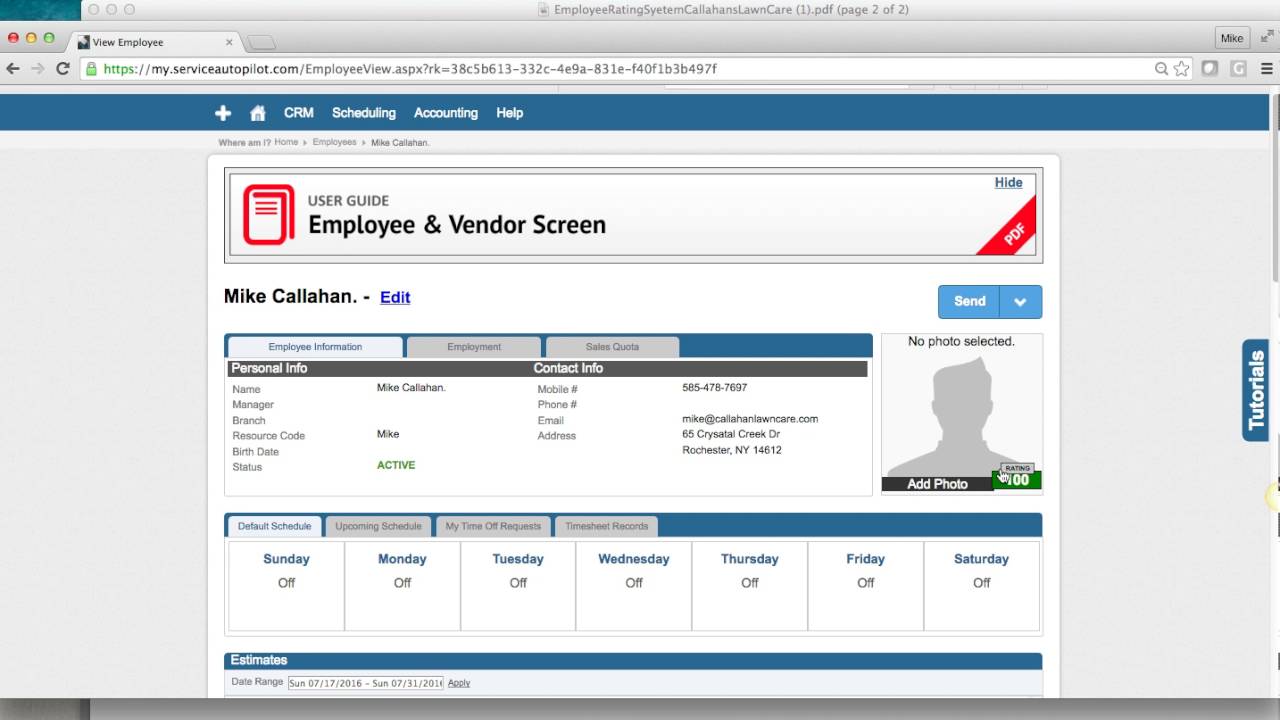Click the green RATING badge on photo

tap(1017, 479)
